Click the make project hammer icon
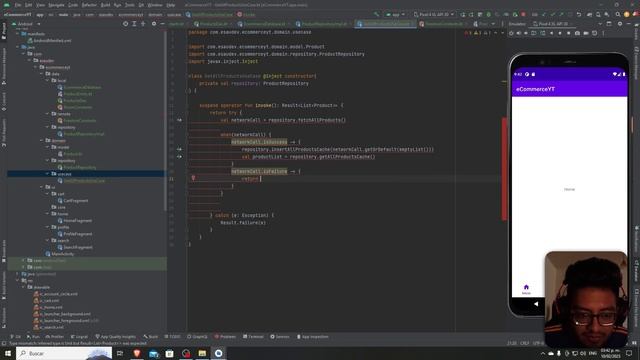Viewport: 640px width, 360px height. 376,14
